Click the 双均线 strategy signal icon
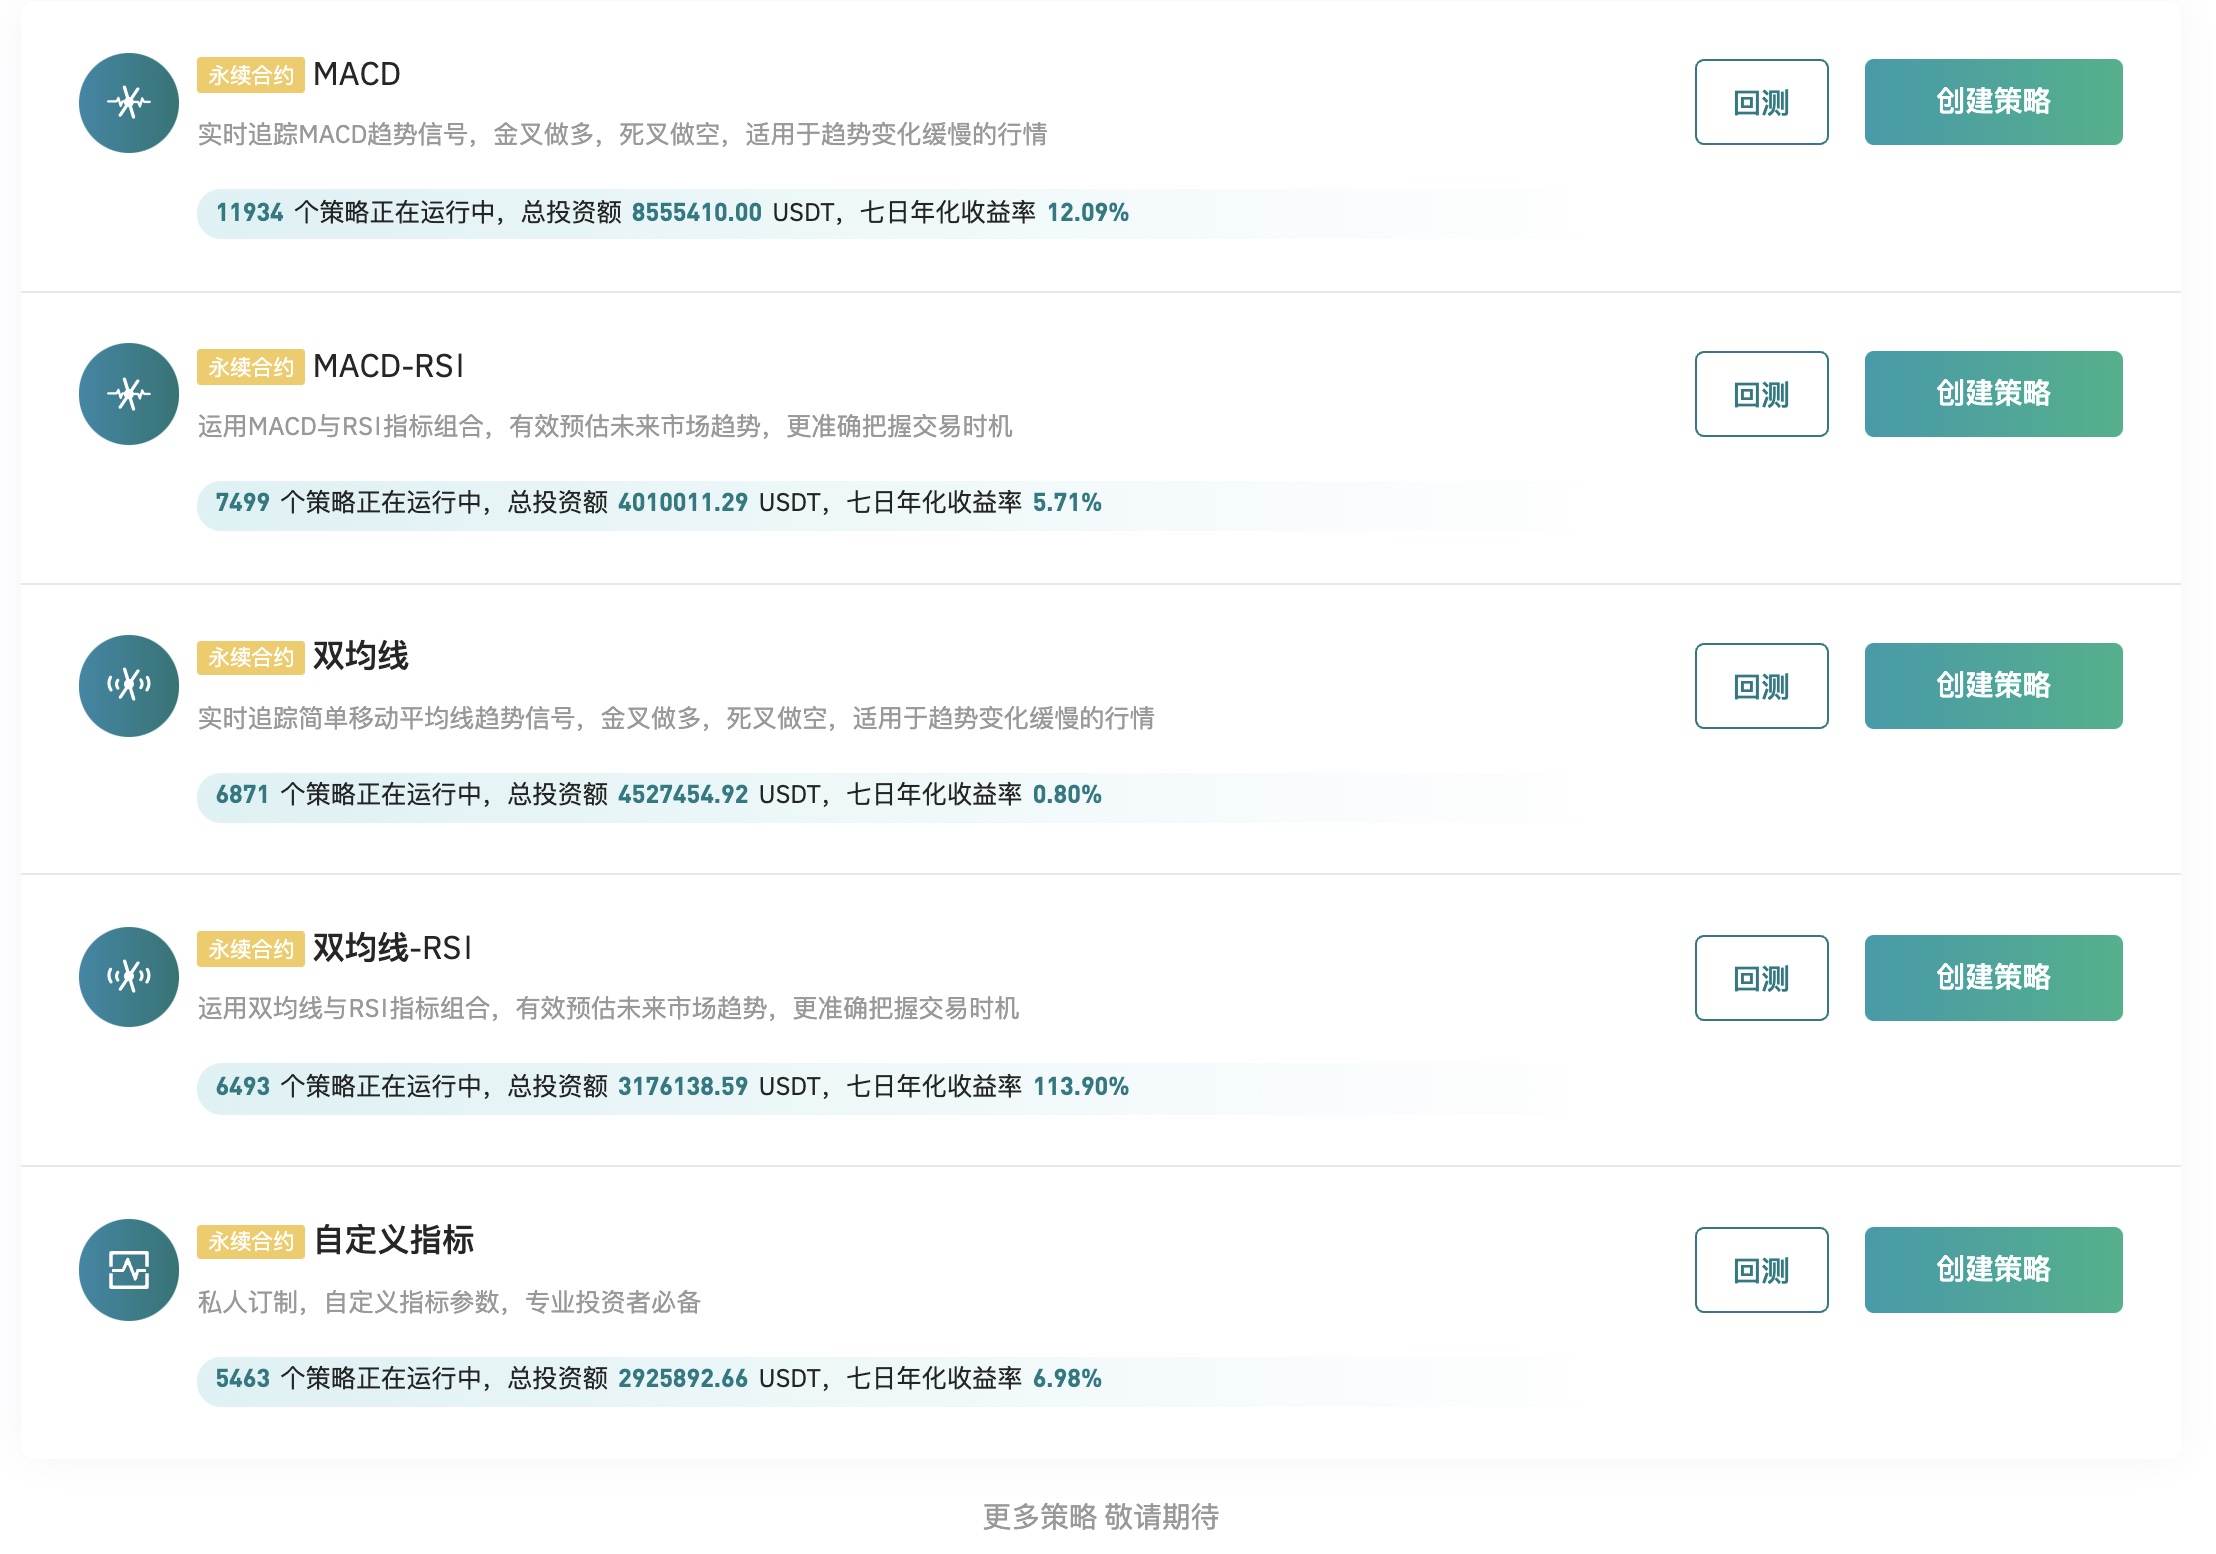2216x1554 pixels. (129, 686)
